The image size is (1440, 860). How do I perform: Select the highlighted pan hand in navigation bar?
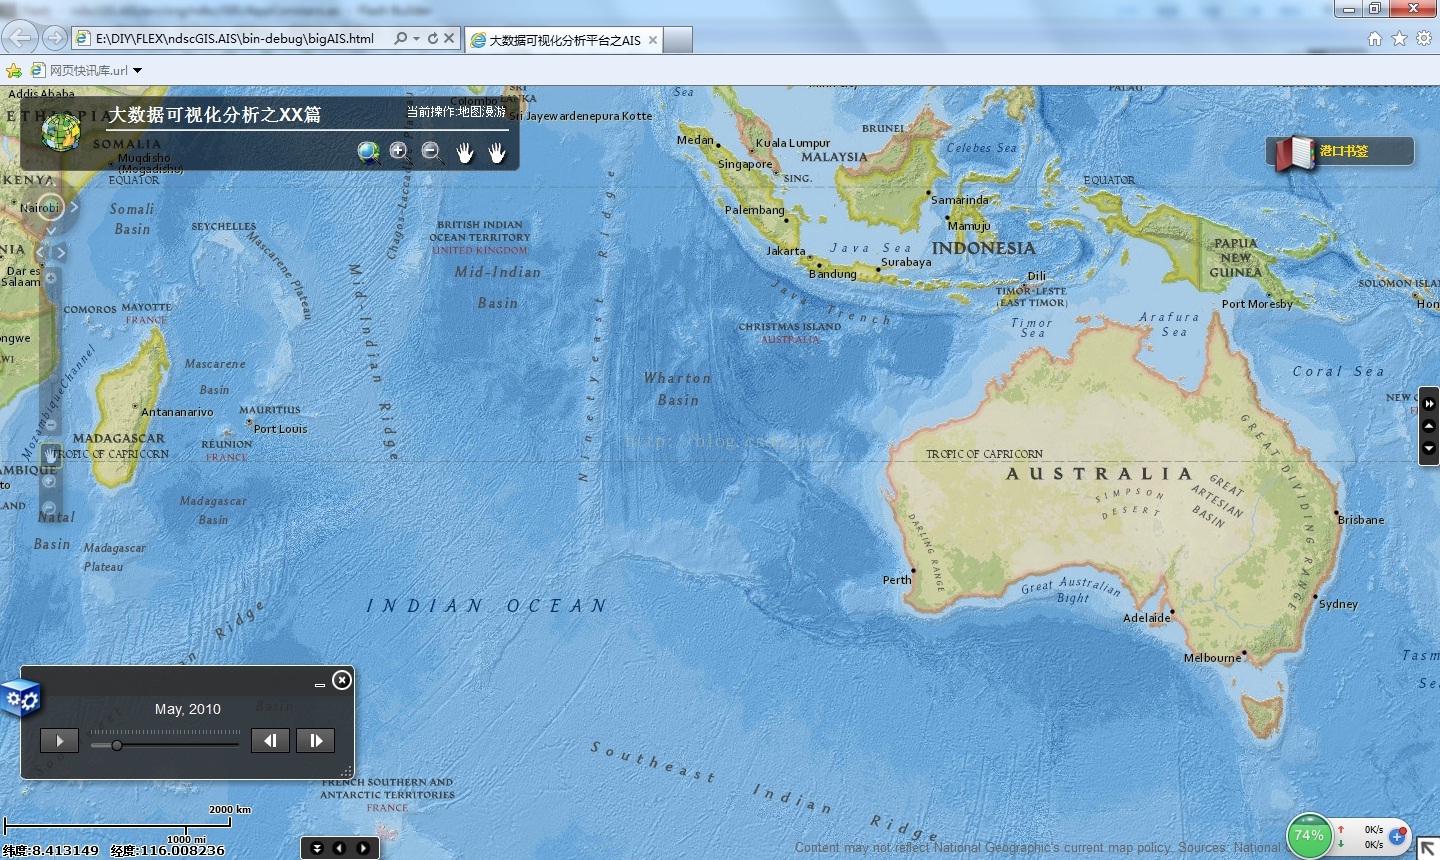point(51,455)
